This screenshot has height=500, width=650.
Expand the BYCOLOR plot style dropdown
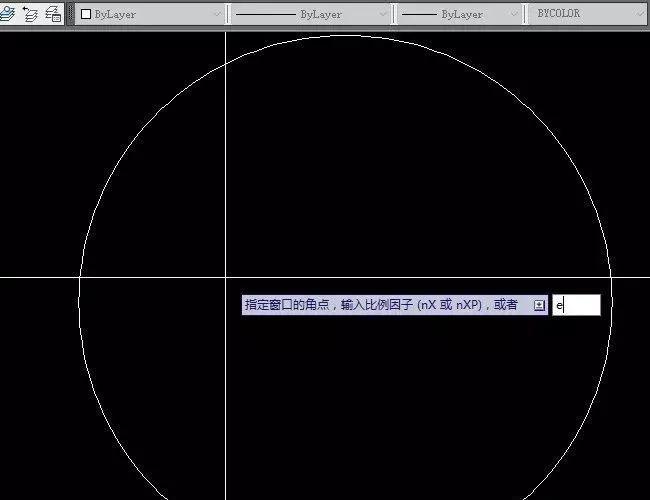pos(640,15)
